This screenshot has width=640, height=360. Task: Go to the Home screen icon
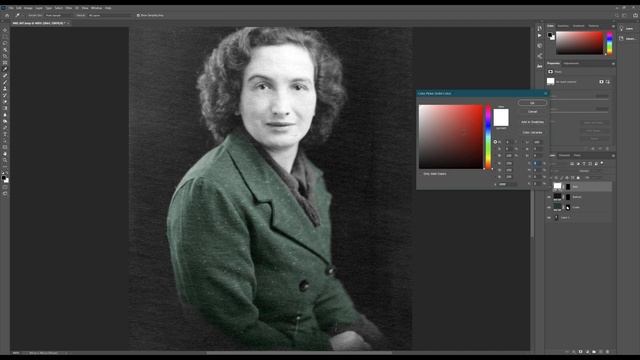click(7, 16)
